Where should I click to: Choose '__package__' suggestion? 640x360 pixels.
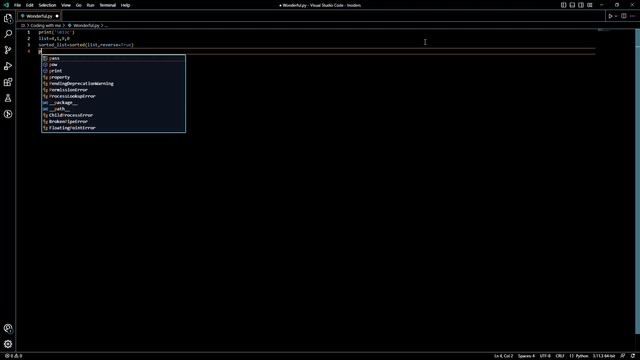pos(113,102)
